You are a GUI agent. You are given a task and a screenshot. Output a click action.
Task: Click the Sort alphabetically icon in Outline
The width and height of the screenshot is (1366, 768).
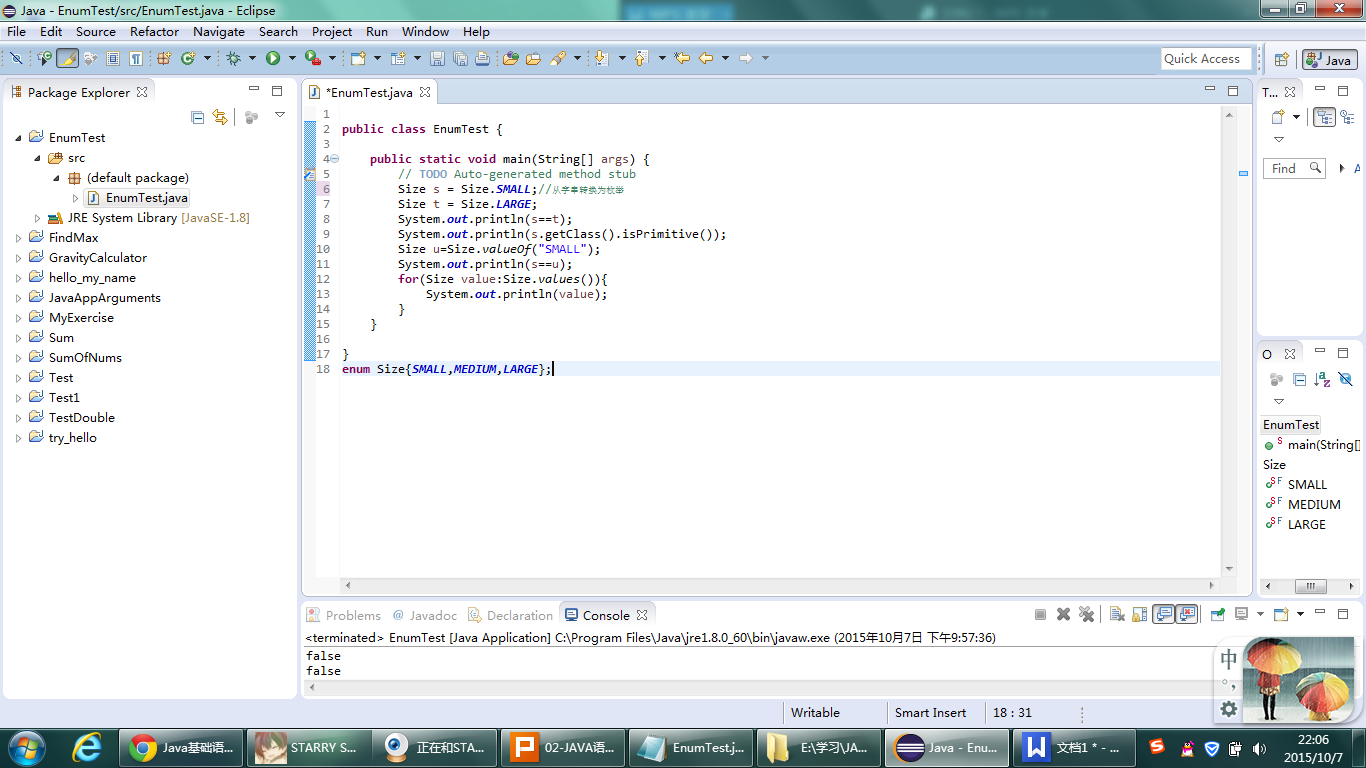tap(1323, 379)
